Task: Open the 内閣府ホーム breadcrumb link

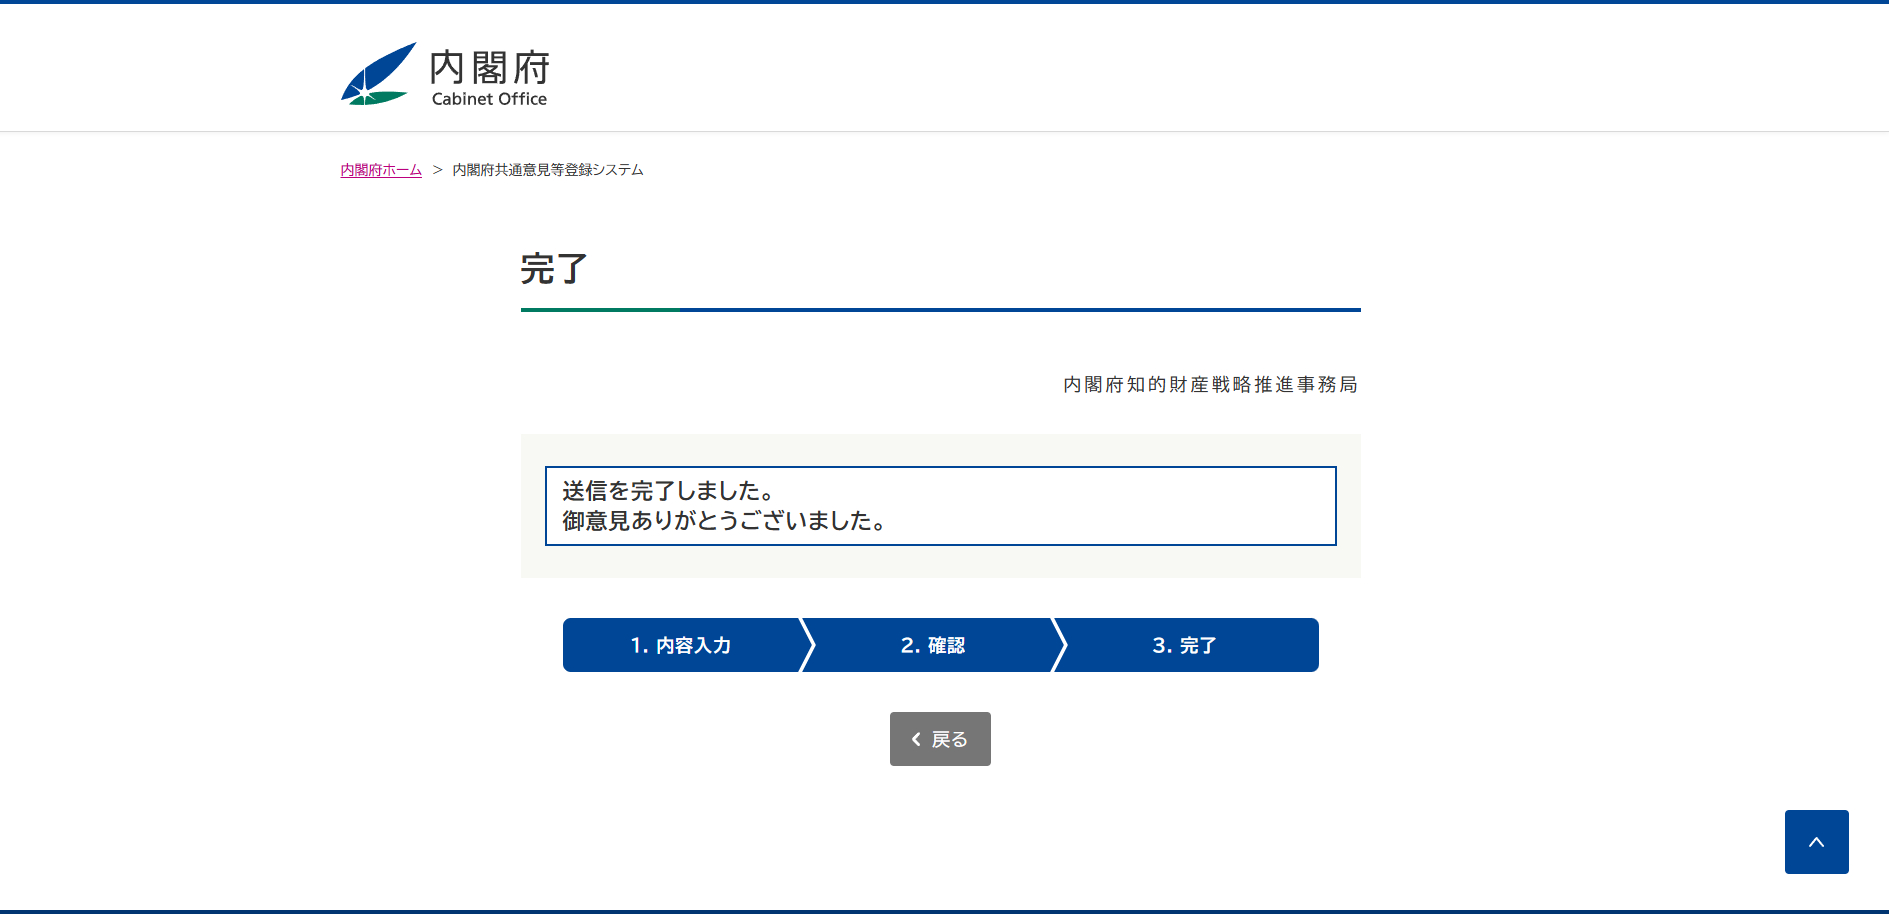Action: [x=381, y=170]
